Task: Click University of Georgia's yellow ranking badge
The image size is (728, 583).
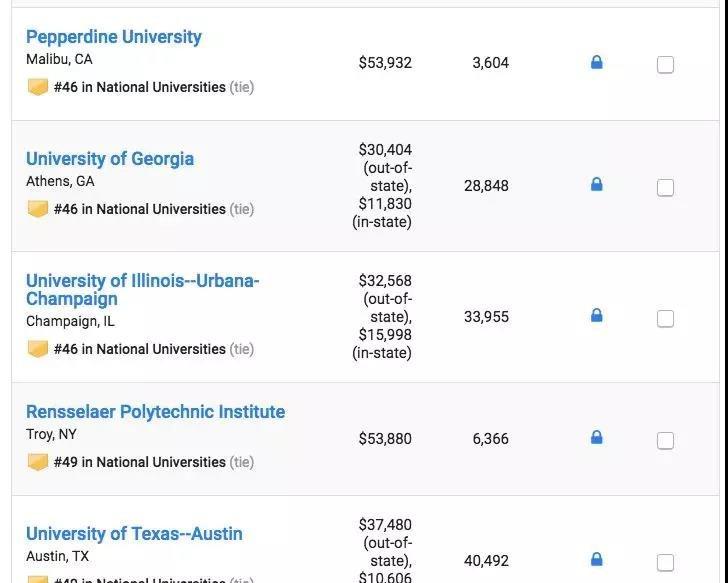Action: pyautogui.click(x=38, y=209)
